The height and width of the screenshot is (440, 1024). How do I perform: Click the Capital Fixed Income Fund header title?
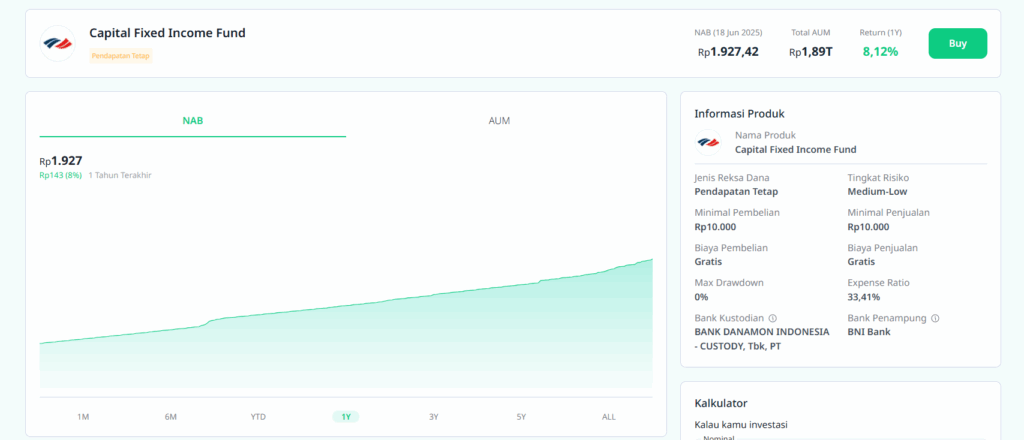point(167,33)
